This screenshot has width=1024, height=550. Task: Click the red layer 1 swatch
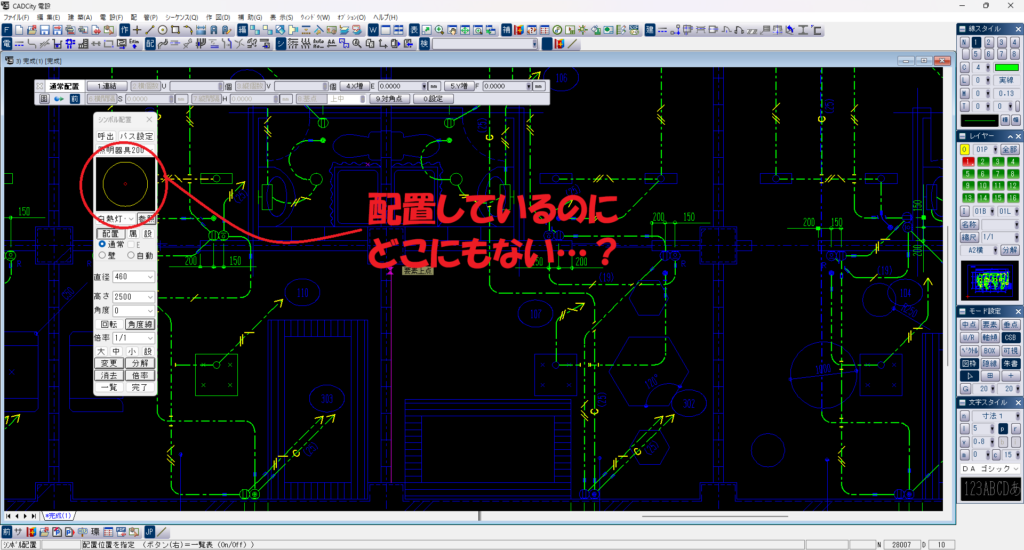[x=968, y=161]
